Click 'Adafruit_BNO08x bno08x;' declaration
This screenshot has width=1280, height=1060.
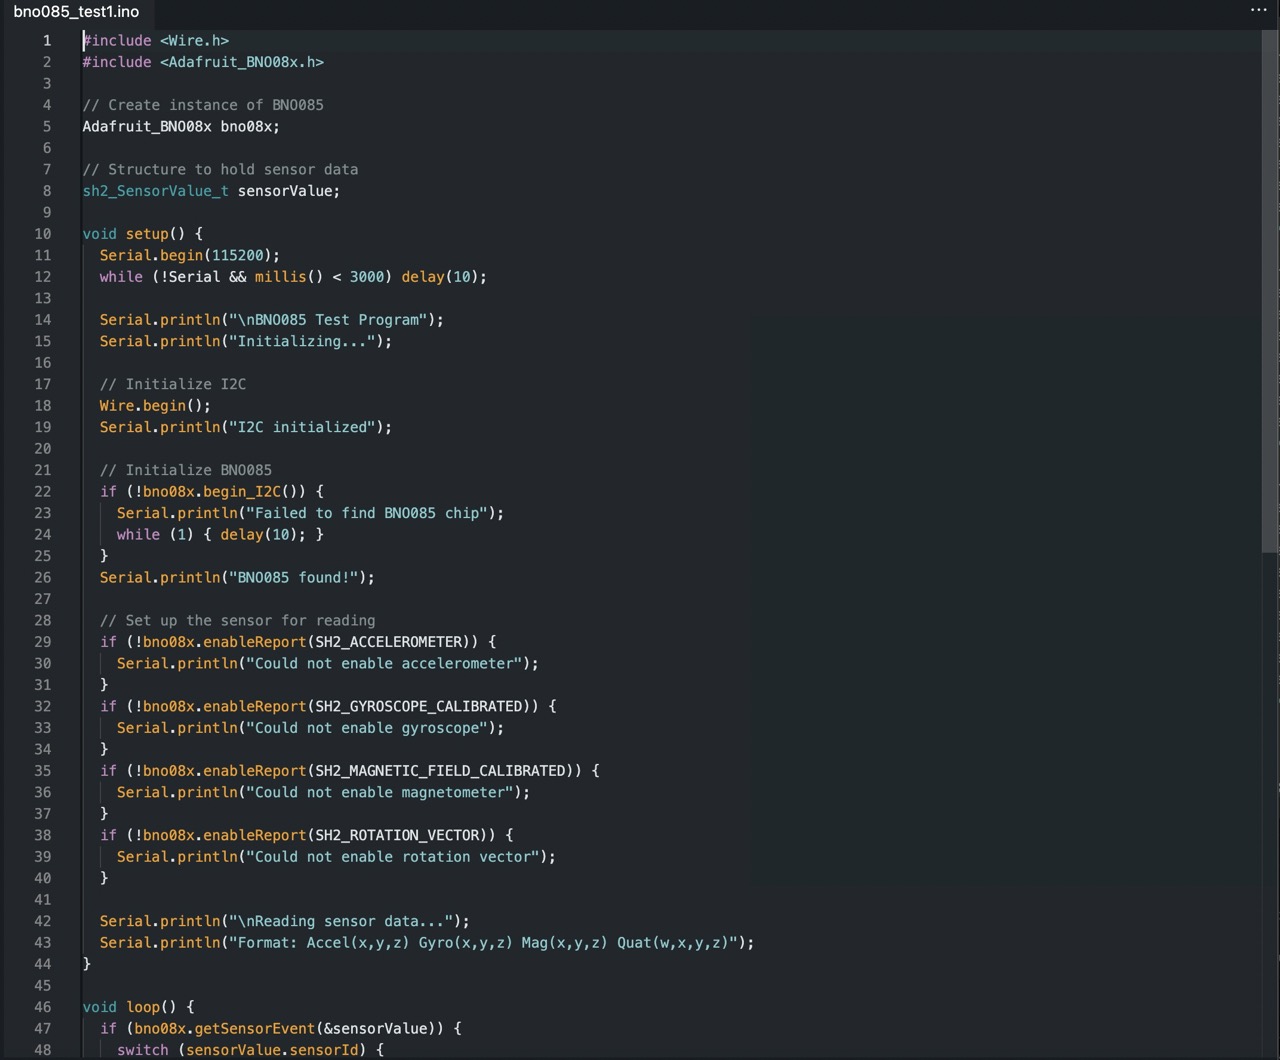[181, 127]
